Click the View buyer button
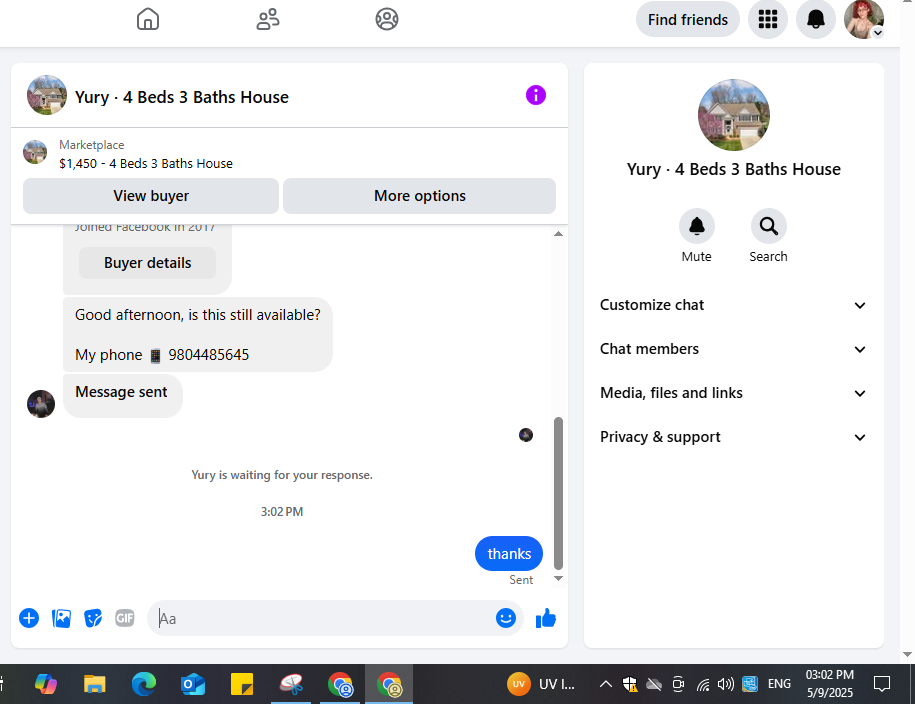Screen dimensions: 915x704 pyautogui.click(x=151, y=196)
